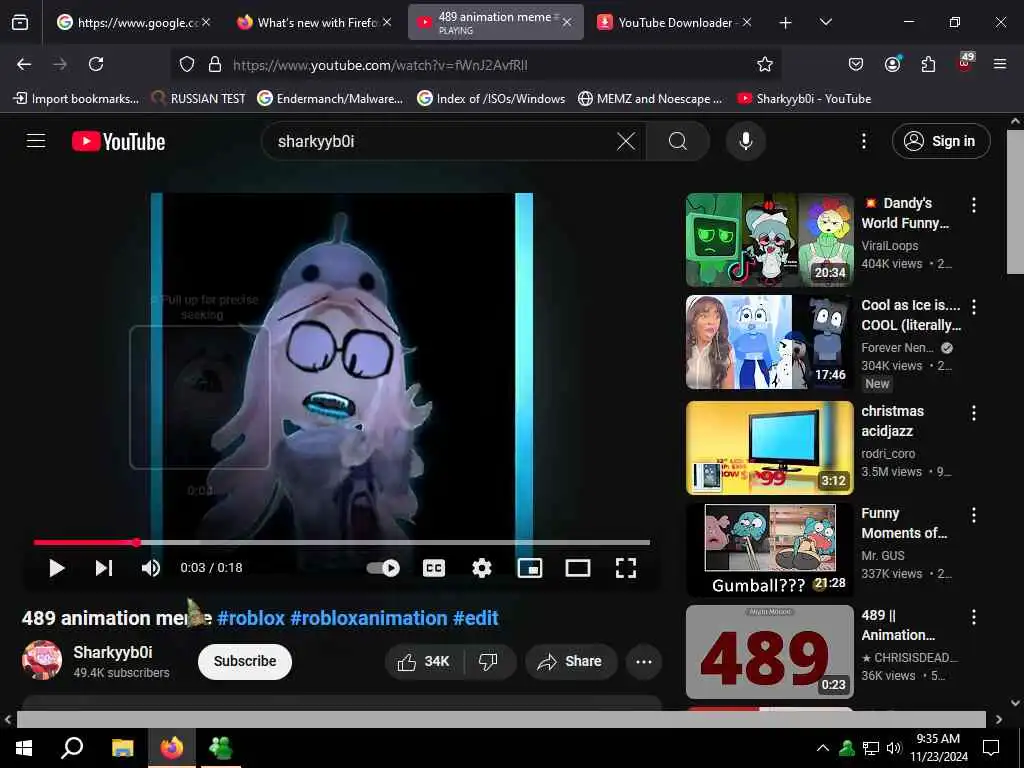This screenshot has height=768, width=1024.
Task: Bookmark this page with the star icon
Action: click(765, 64)
